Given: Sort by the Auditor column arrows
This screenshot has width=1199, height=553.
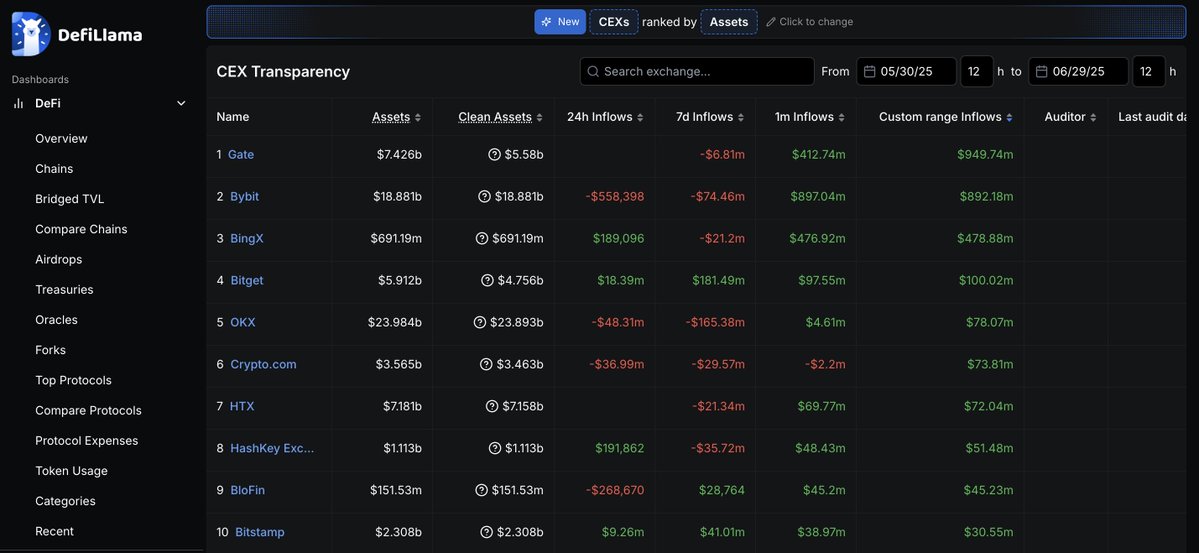Looking at the screenshot, I should coord(1093,117).
